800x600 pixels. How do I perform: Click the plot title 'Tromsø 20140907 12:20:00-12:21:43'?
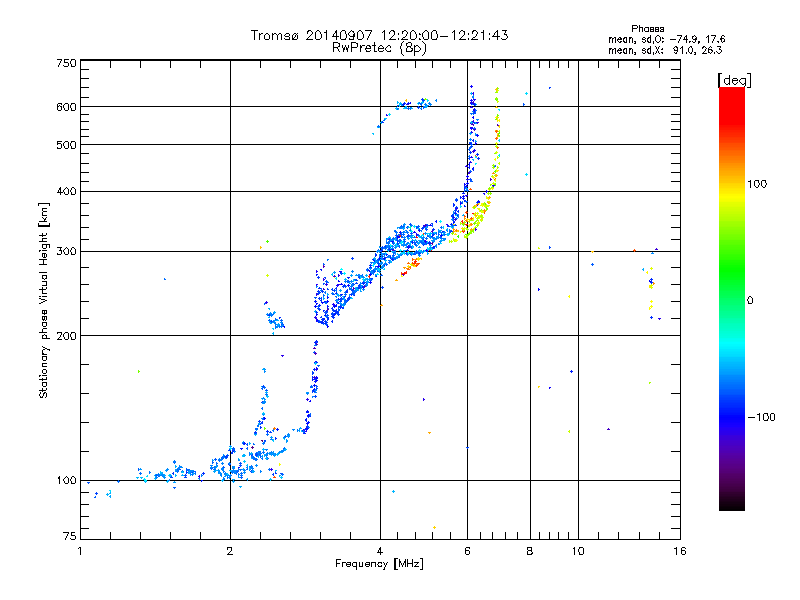(379, 35)
